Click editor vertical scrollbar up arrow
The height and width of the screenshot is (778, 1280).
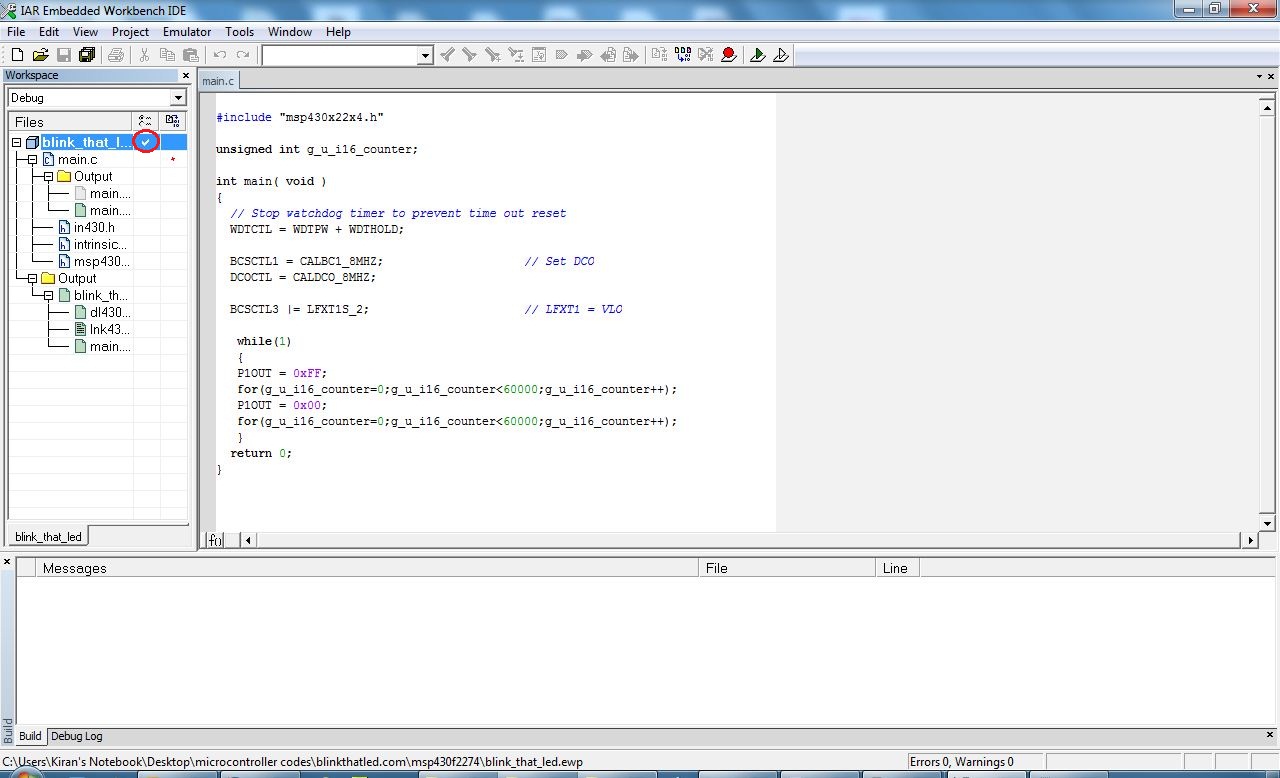click(1267, 106)
